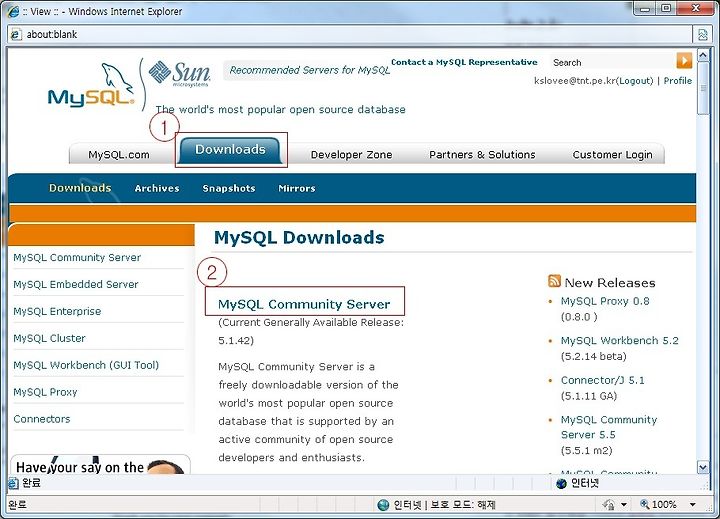Click the vertical scrollbar thumb
The width and height of the screenshot is (720, 519).
pos(703,88)
